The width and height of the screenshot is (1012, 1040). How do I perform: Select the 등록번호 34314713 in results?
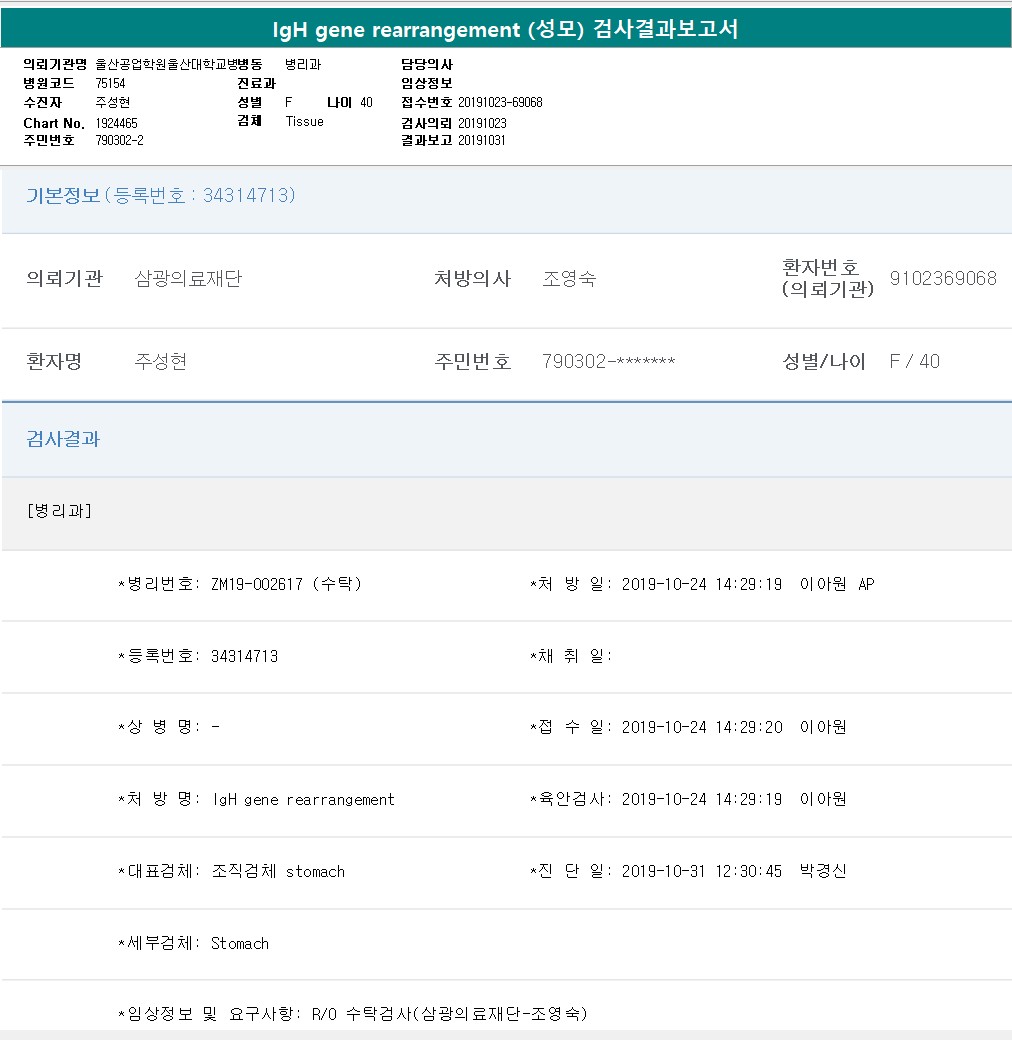coord(244,657)
